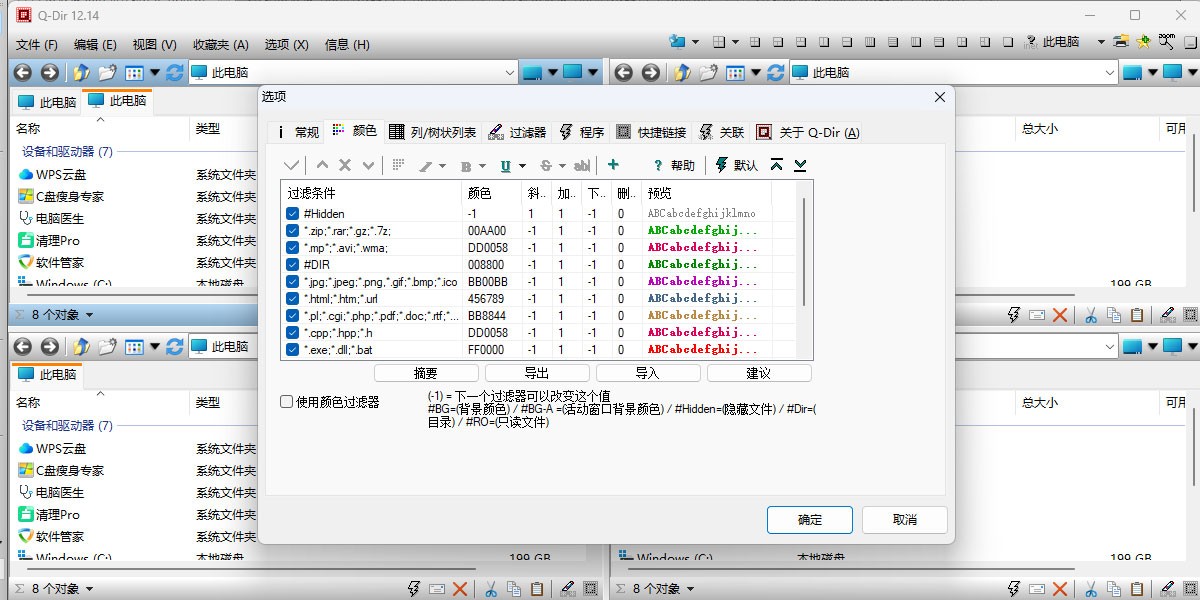Enable the 使用颜色过滤器 checkbox

coord(286,400)
